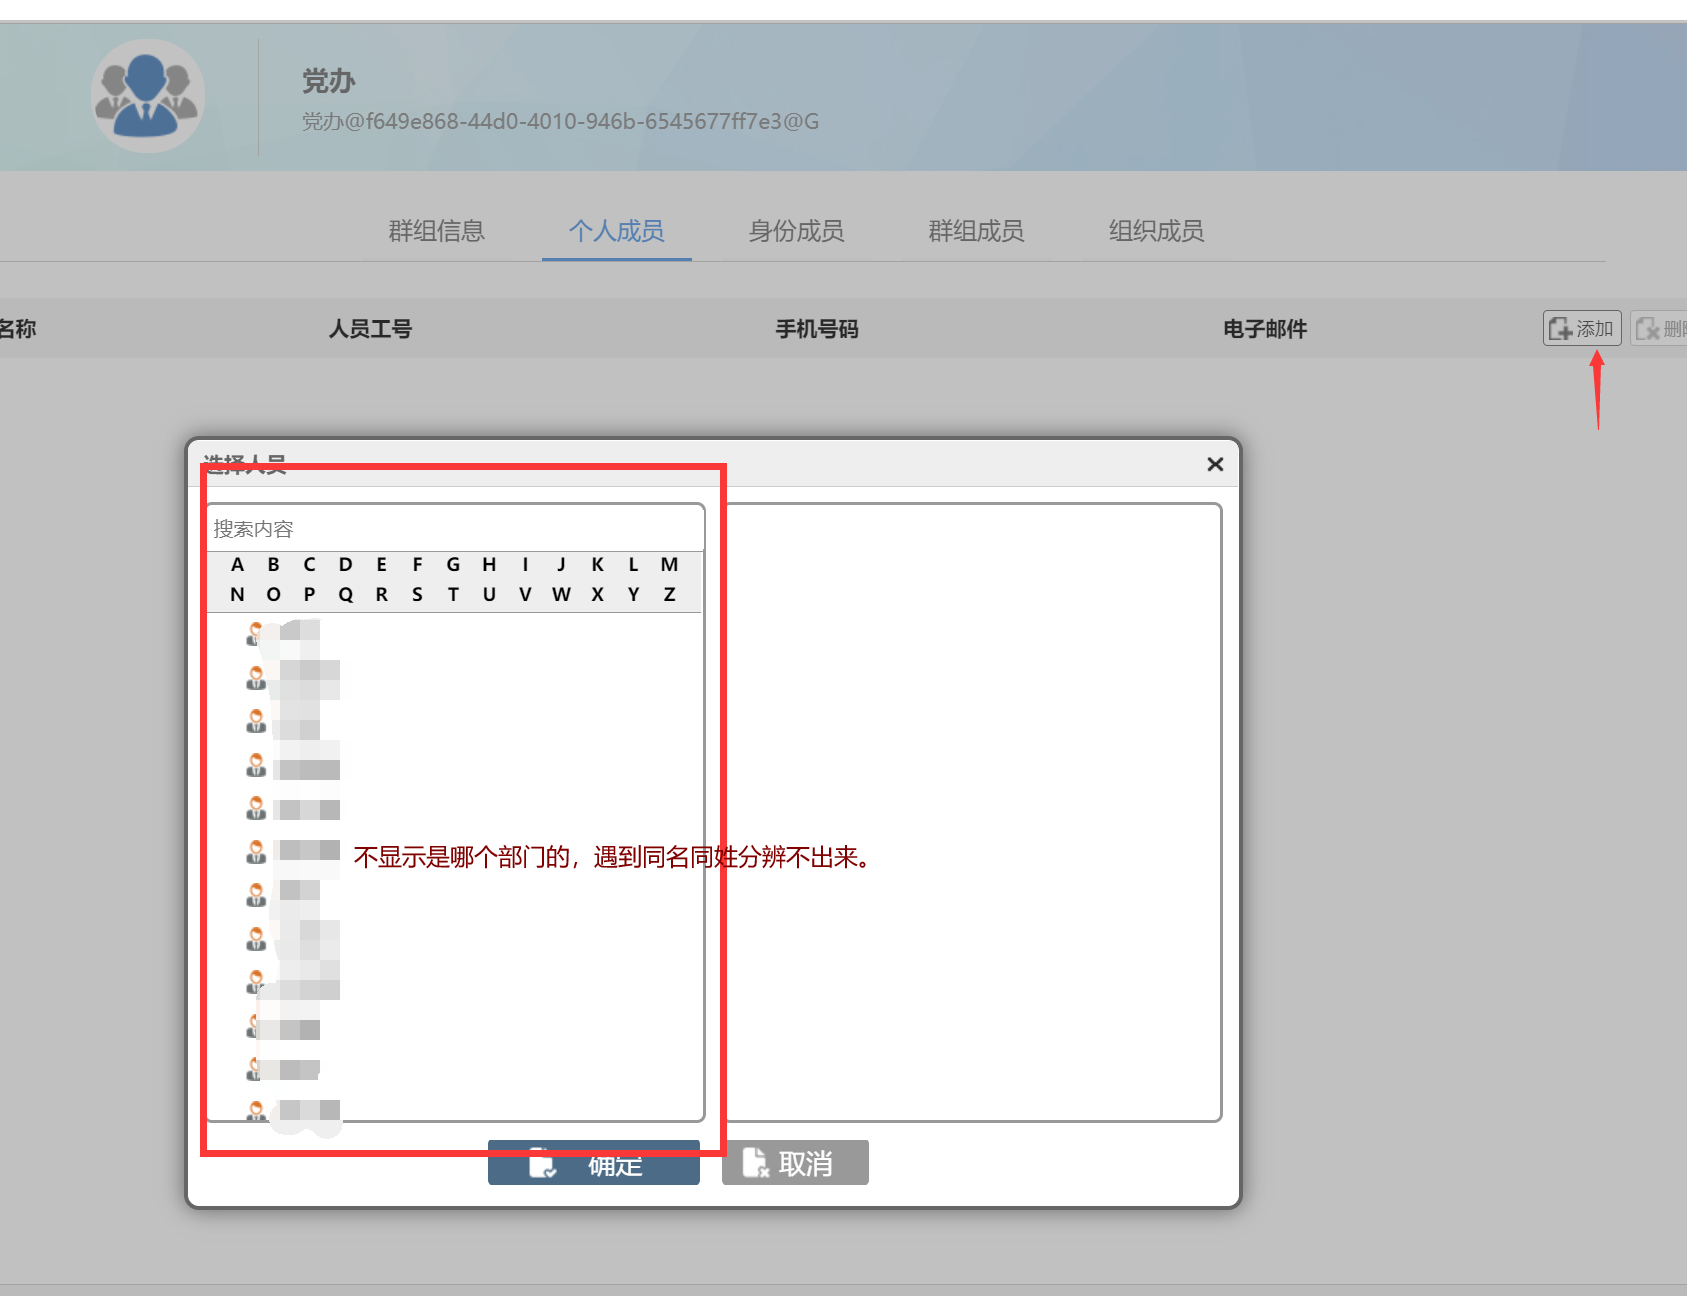This screenshot has height=1296, width=1687.
Task: Click the 删除 delete button beside 添加
Action: click(x=1660, y=328)
